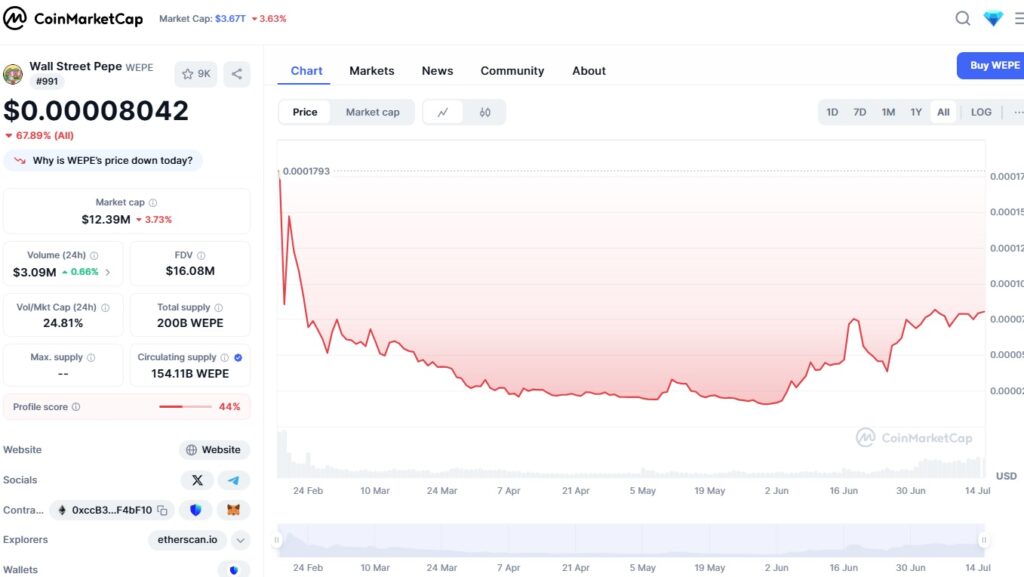Click the Buy WEPE button
Viewport: 1024px width, 577px height.
[993, 66]
